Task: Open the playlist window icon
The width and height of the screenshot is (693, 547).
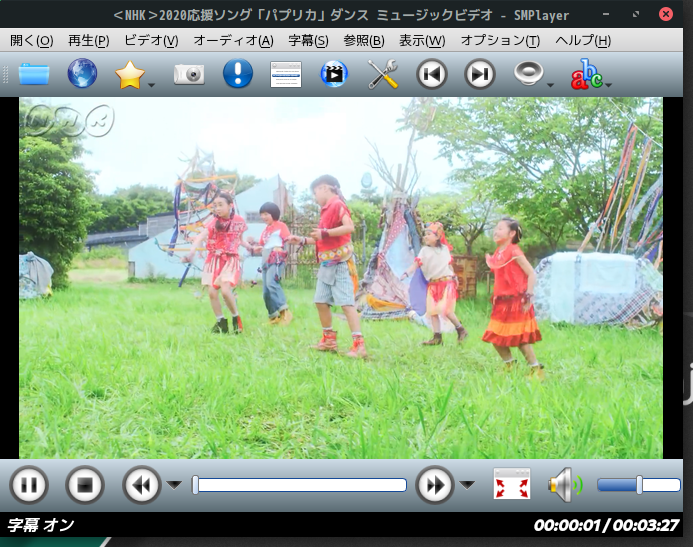Action: [x=286, y=74]
